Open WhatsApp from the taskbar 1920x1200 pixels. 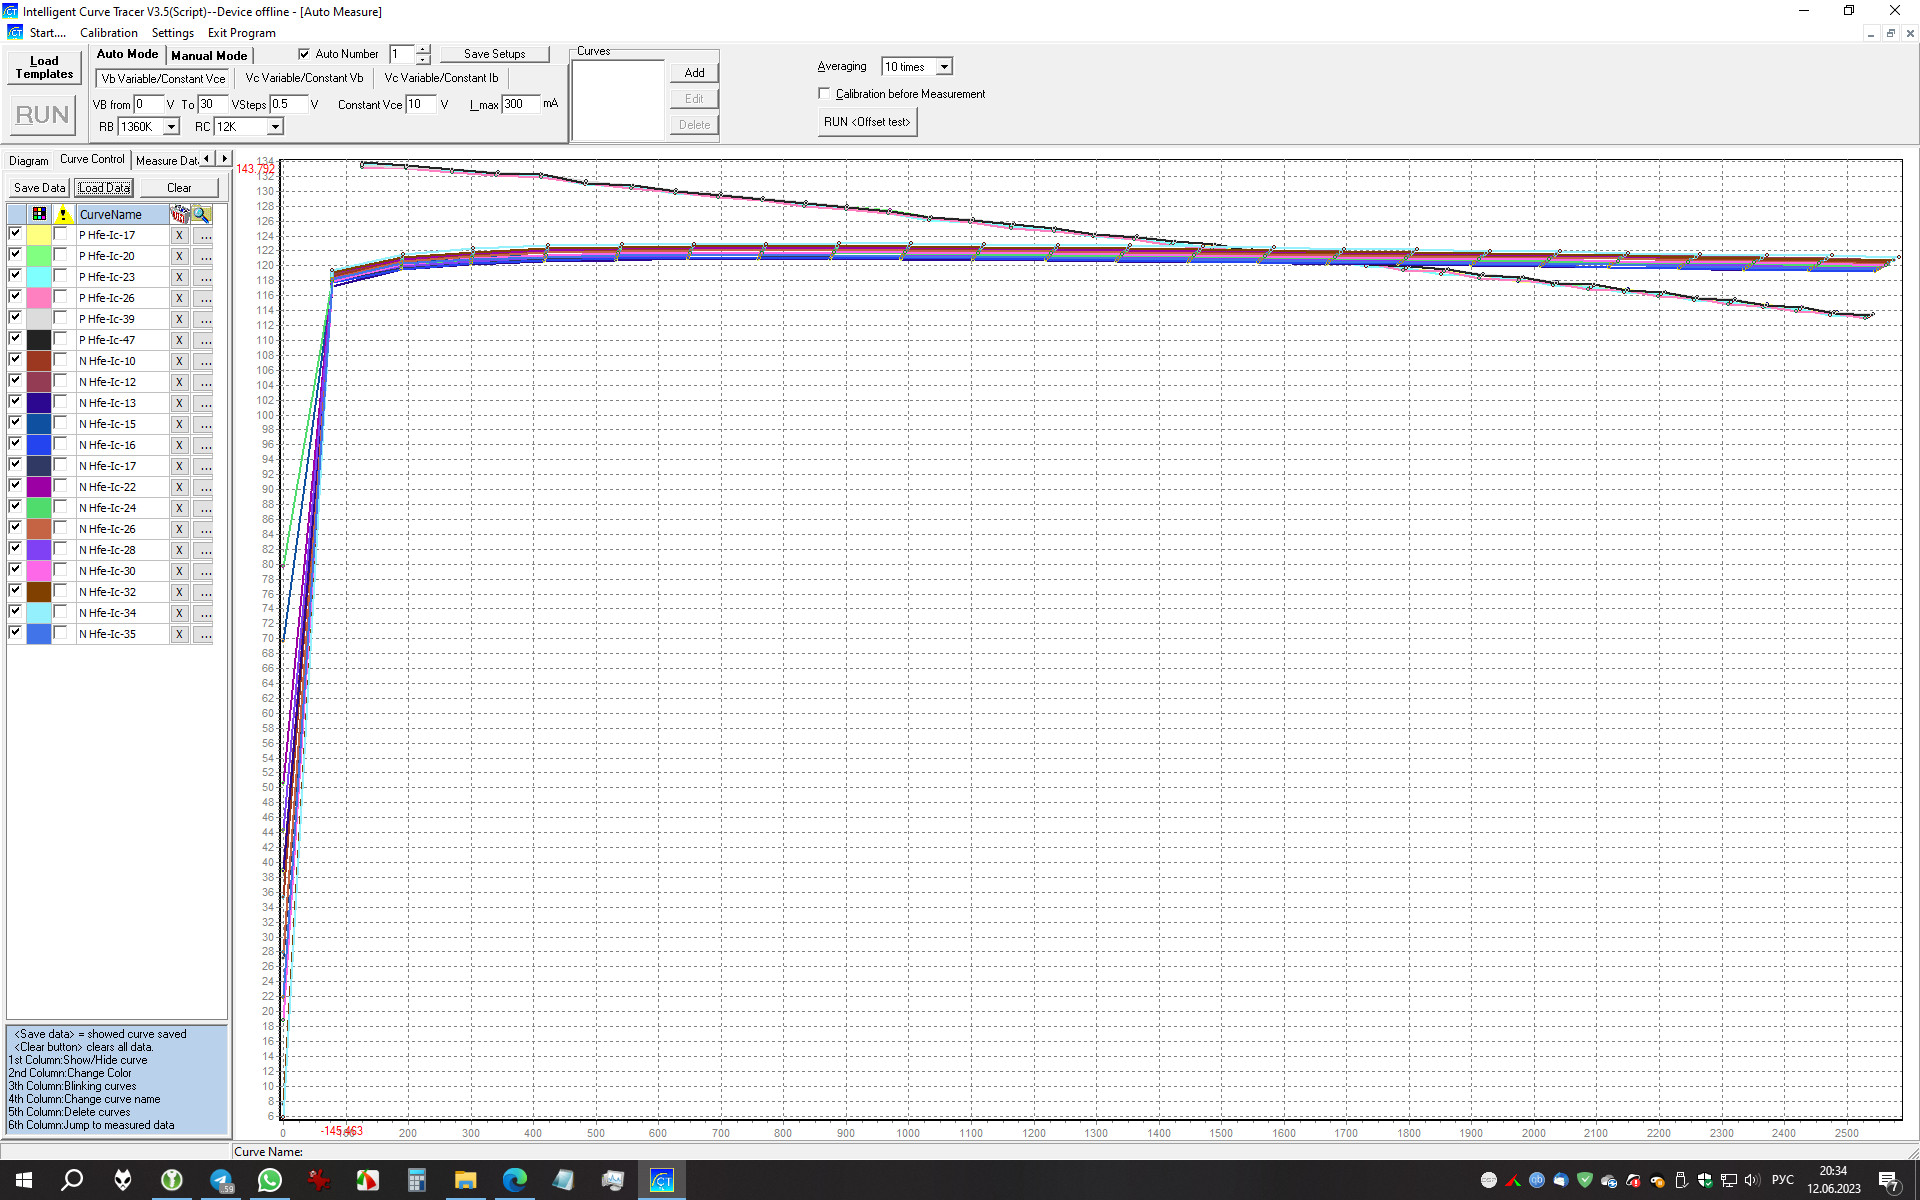pyautogui.click(x=270, y=1180)
